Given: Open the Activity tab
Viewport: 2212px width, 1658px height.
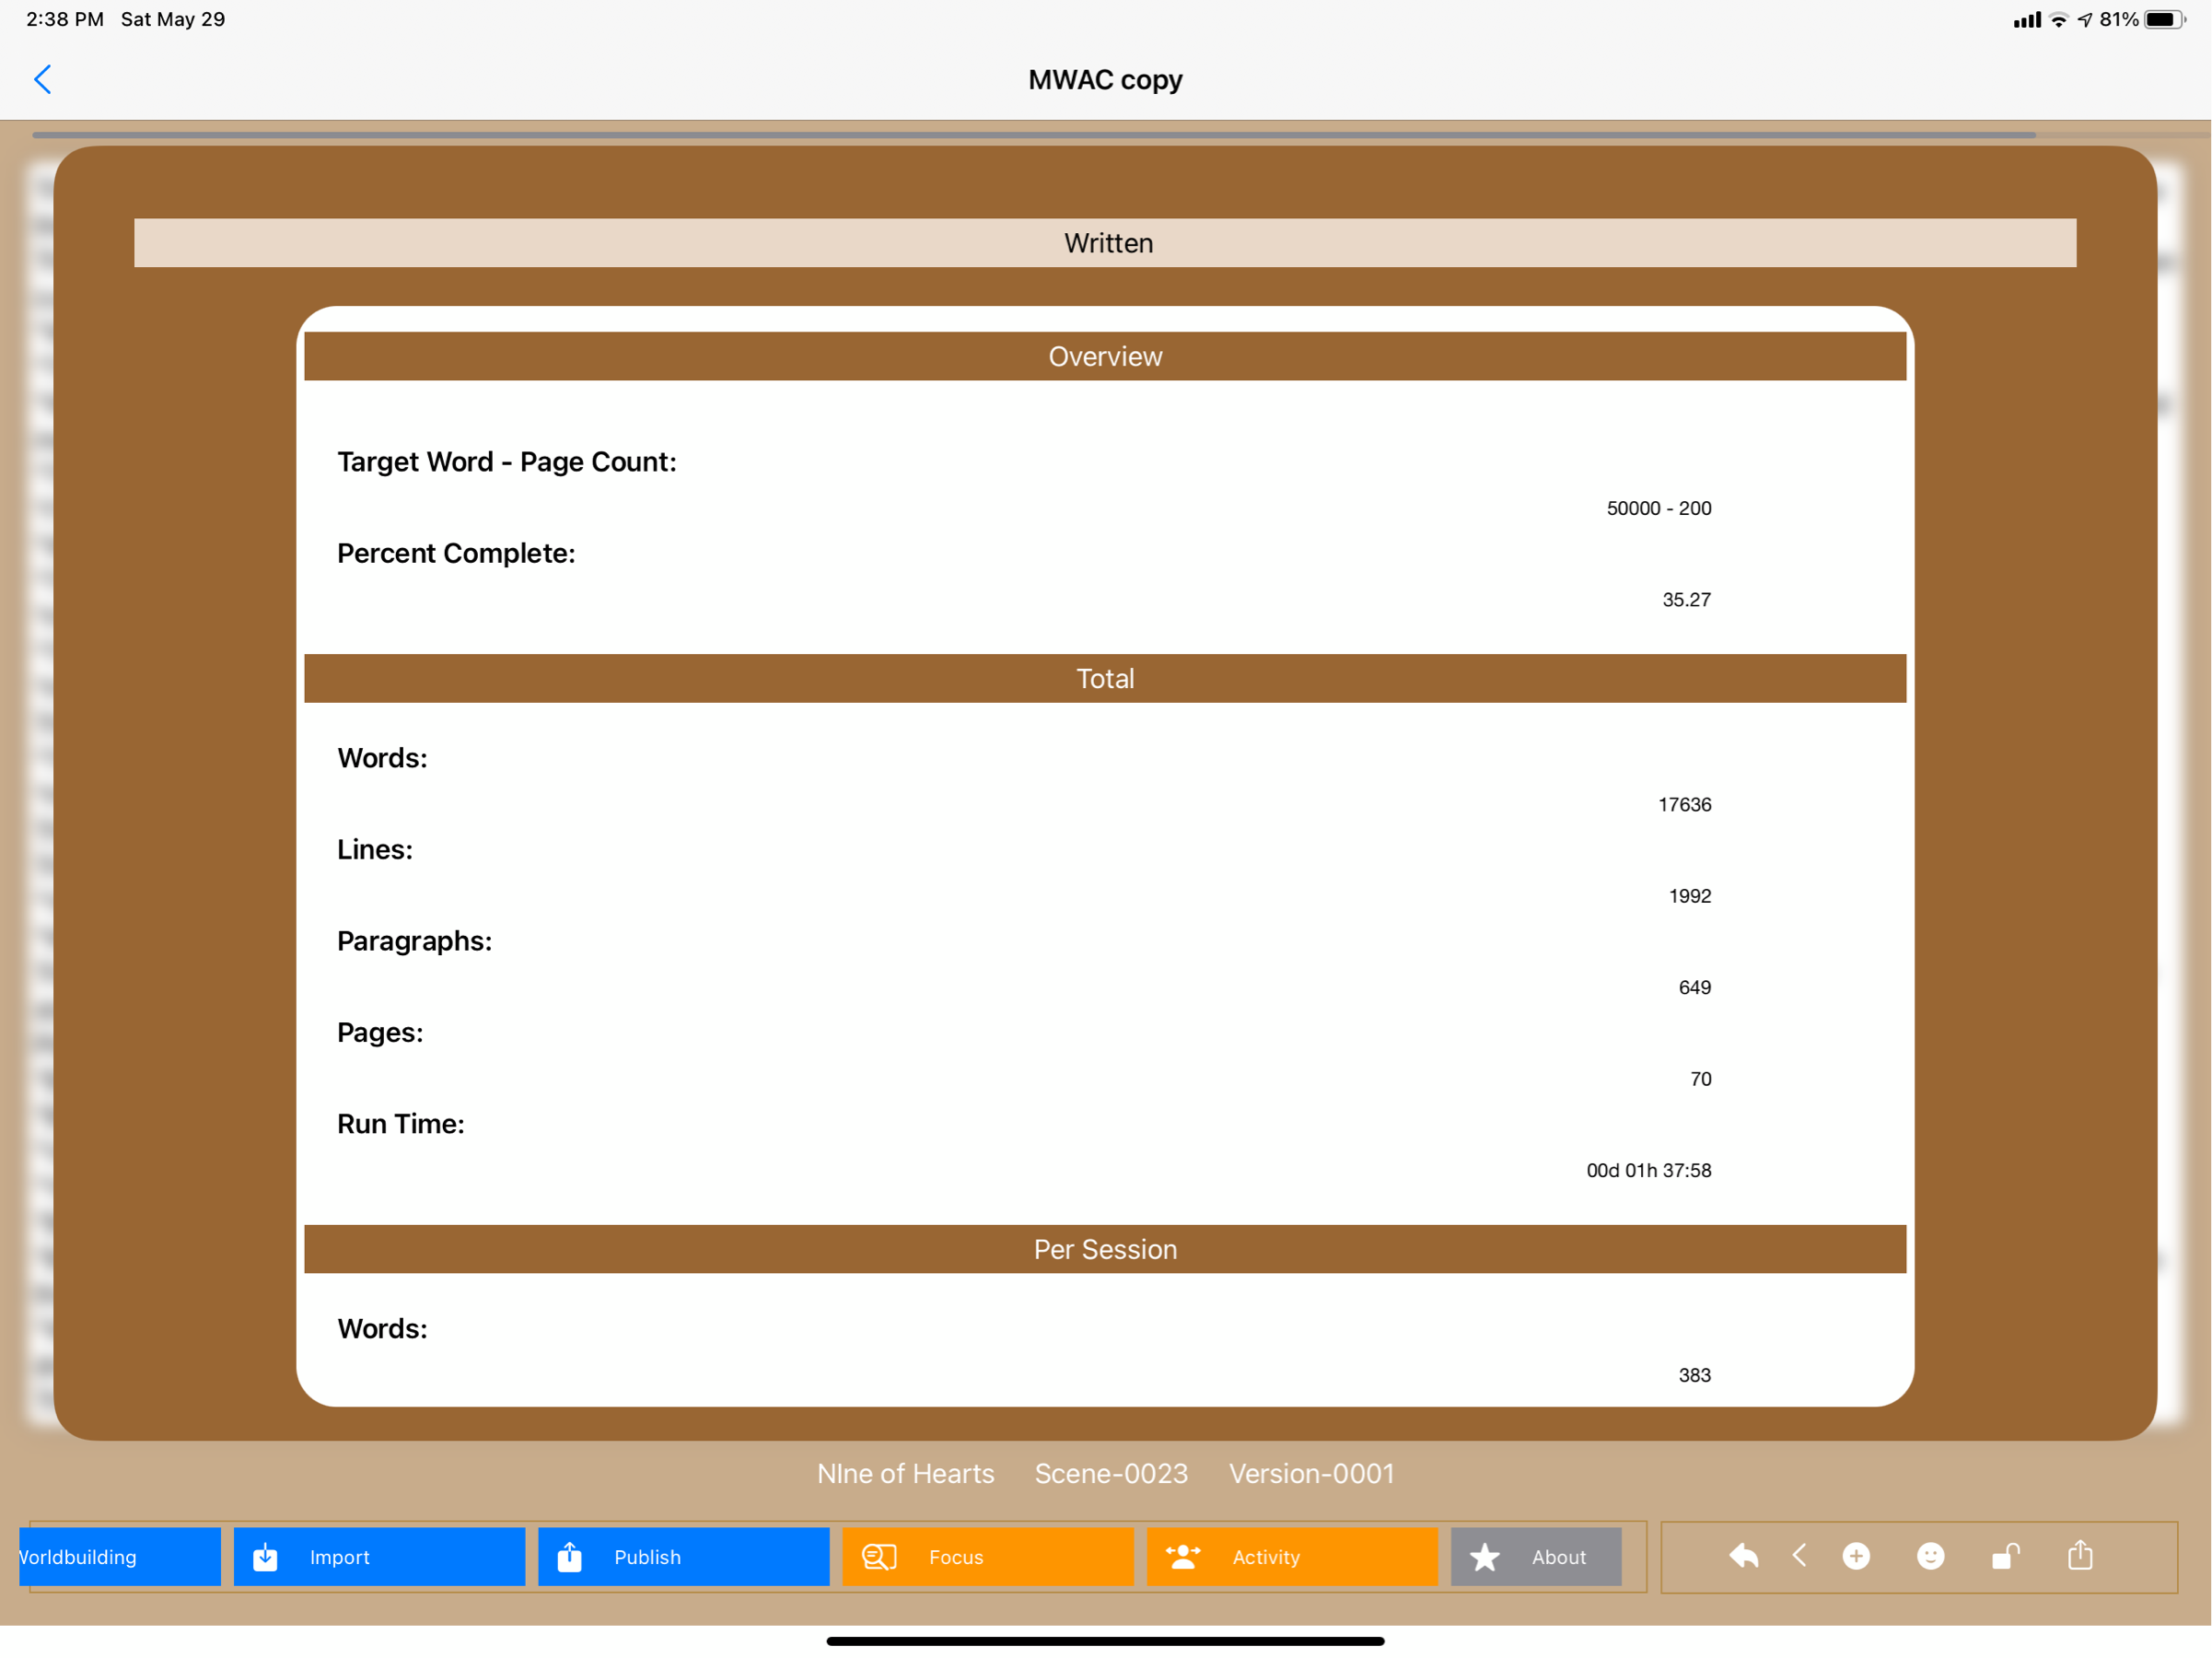Looking at the screenshot, I should point(1291,1556).
